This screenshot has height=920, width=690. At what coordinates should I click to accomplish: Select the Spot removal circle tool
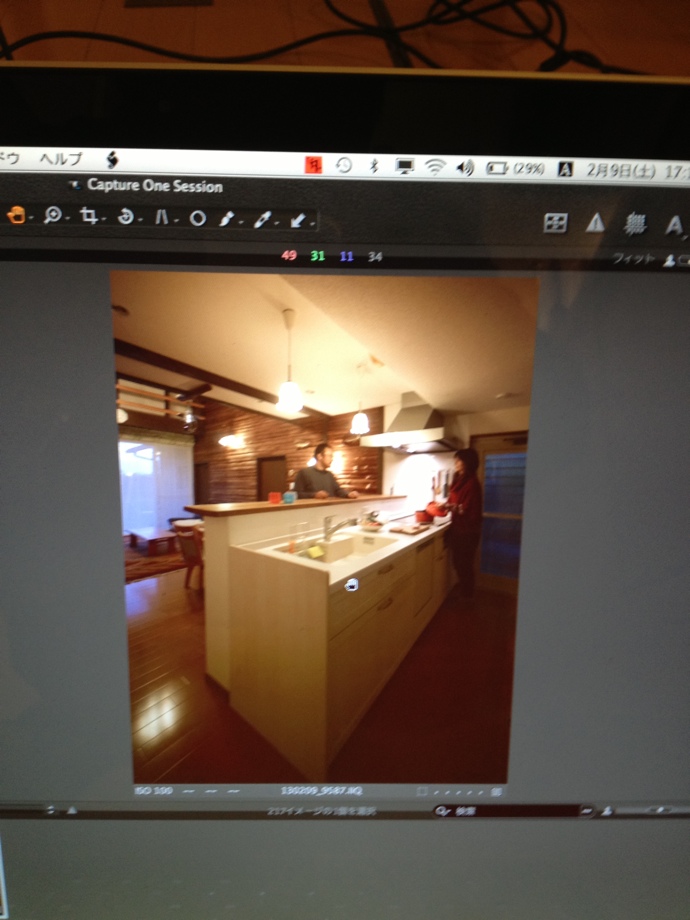click(x=198, y=219)
